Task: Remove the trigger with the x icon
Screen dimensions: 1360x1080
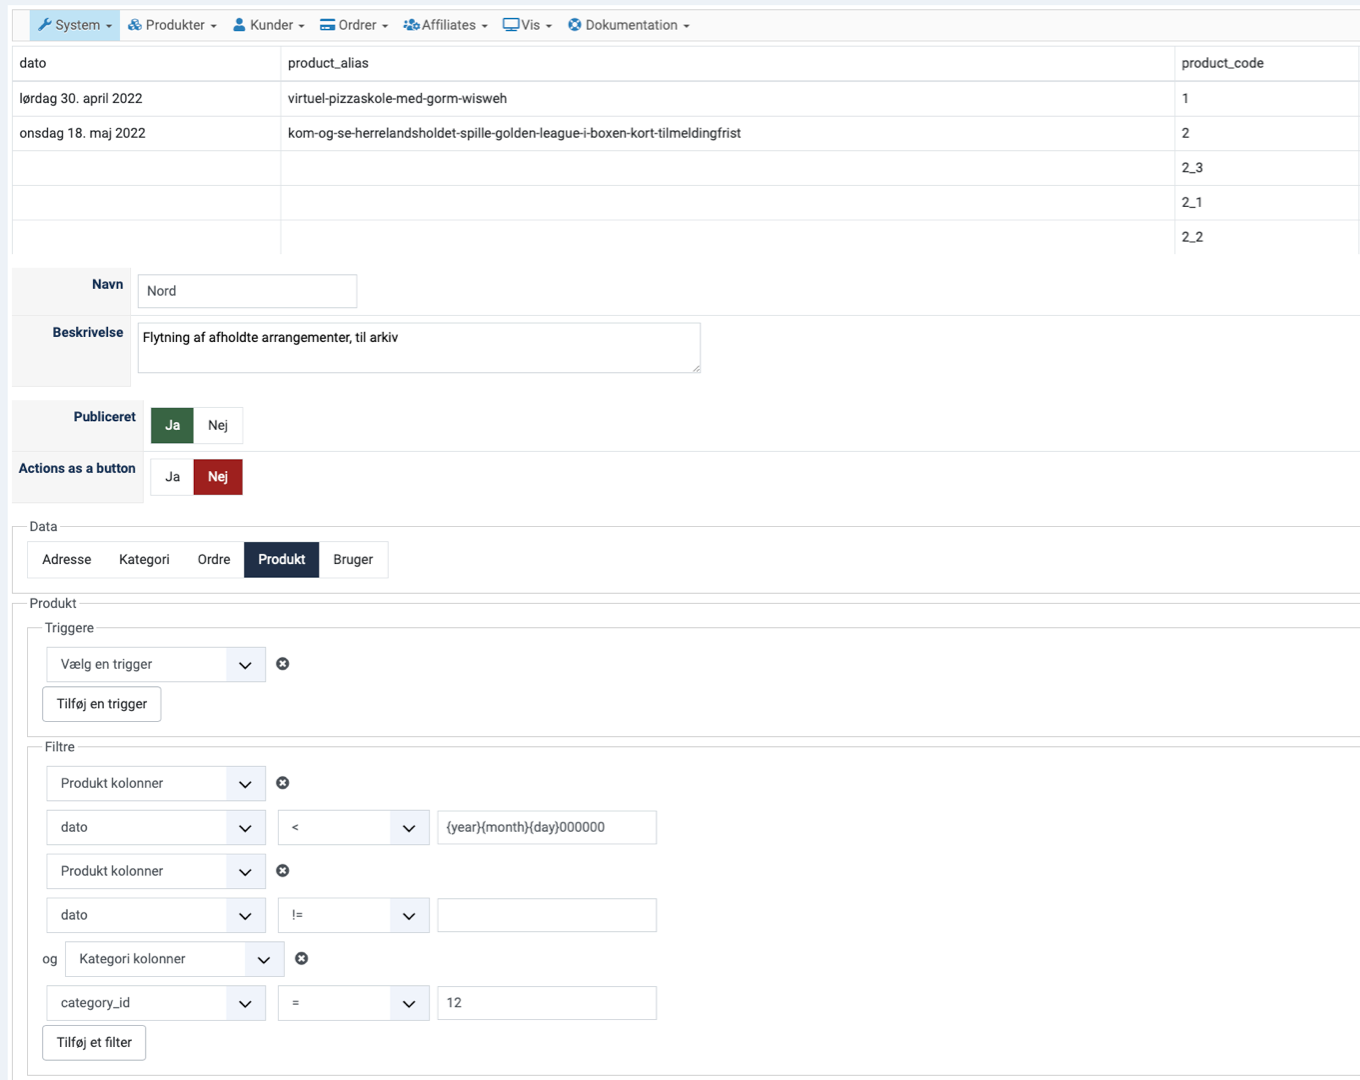Action: point(283,664)
